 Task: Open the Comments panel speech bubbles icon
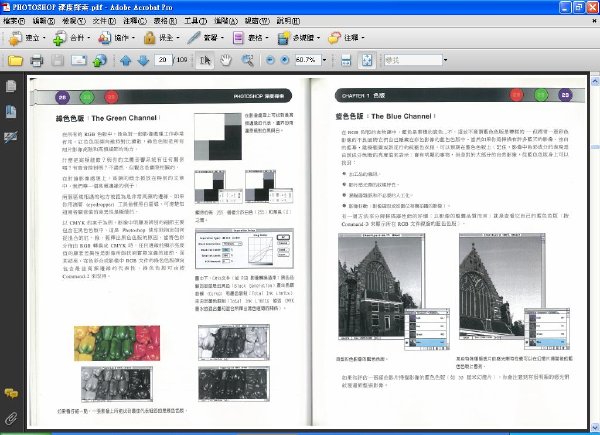[x=11, y=393]
